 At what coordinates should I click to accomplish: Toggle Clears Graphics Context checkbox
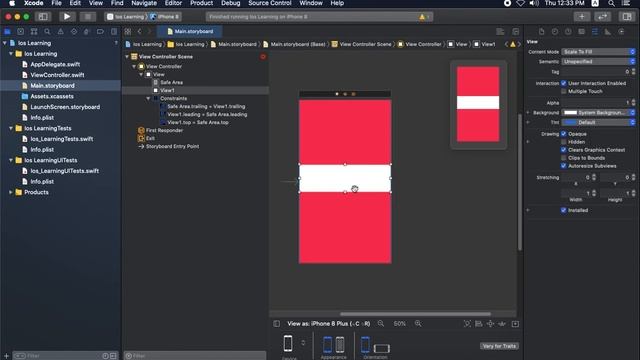pos(564,150)
